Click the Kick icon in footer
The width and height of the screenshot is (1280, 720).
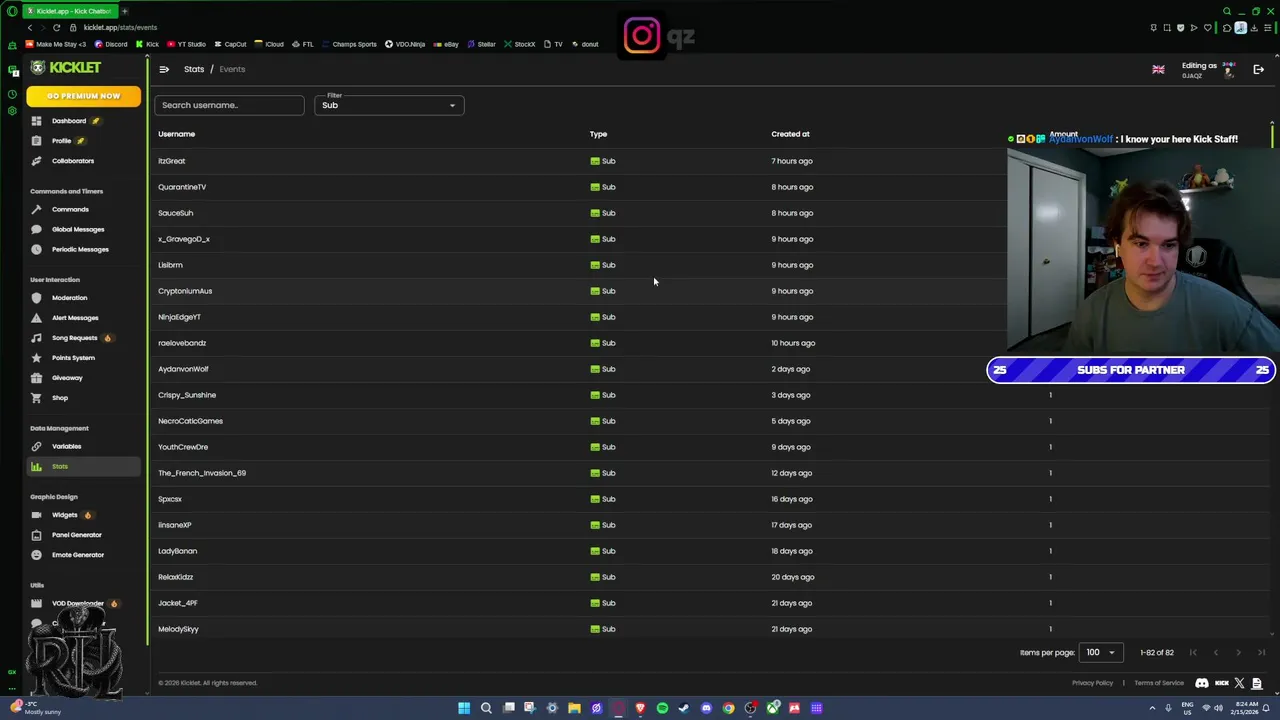[x=1222, y=683]
